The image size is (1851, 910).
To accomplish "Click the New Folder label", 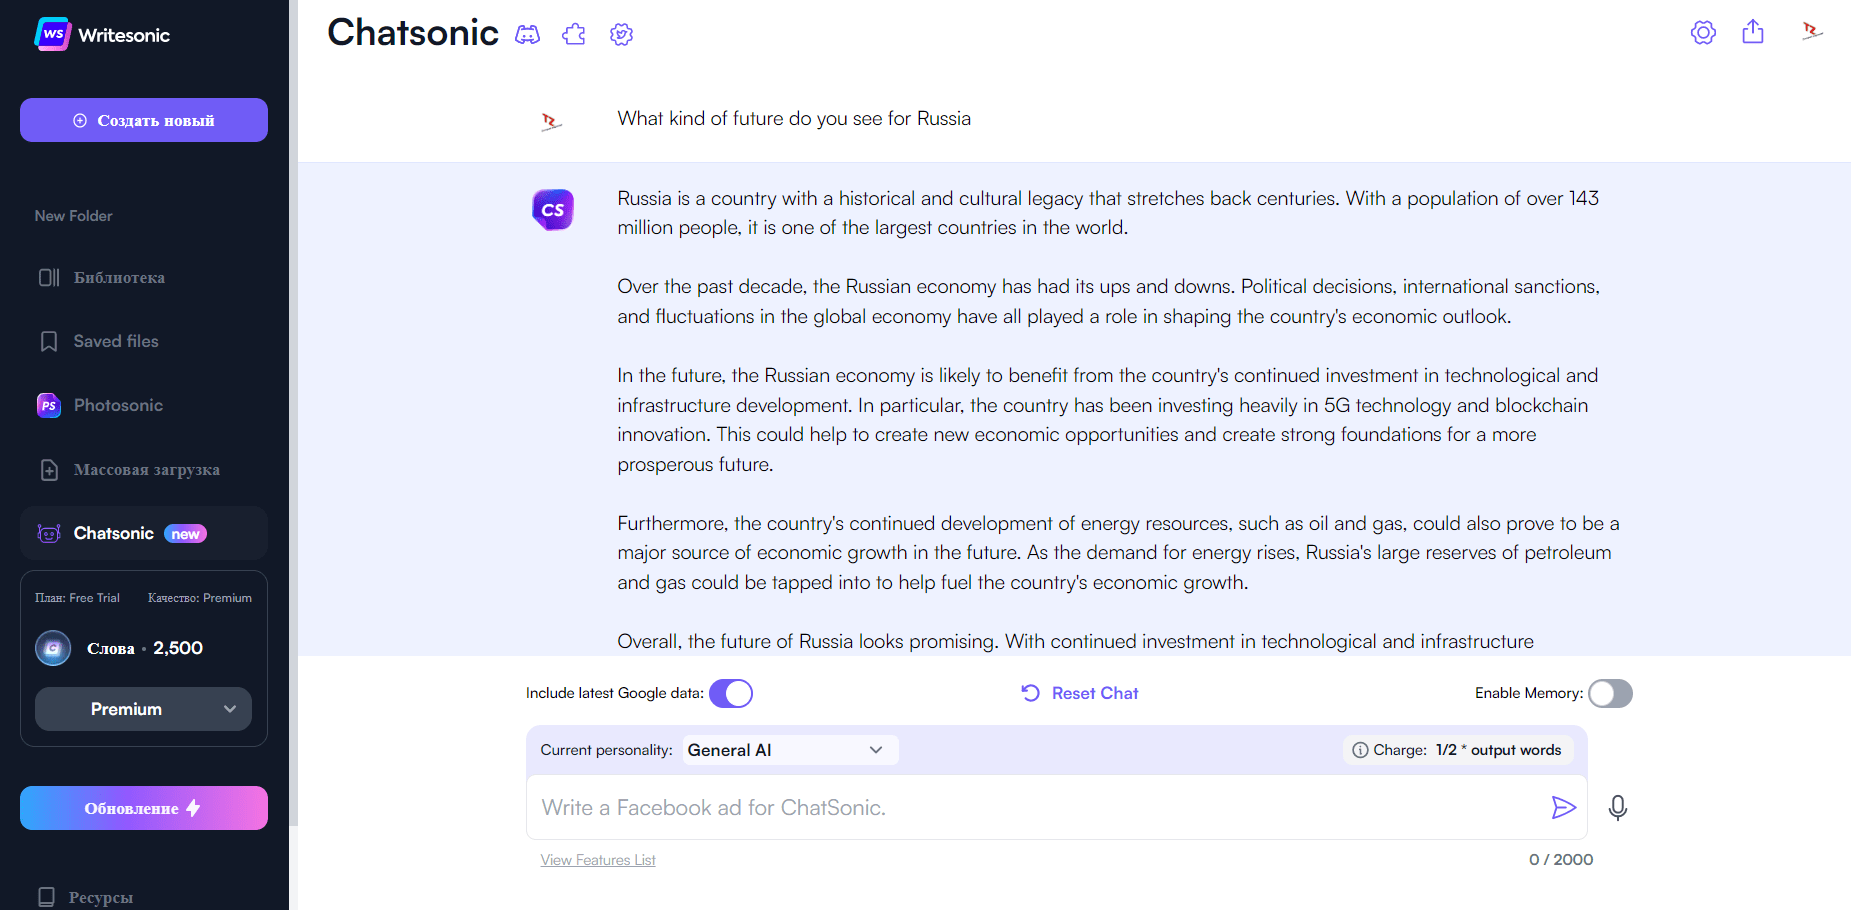I will tap(74, 216).
